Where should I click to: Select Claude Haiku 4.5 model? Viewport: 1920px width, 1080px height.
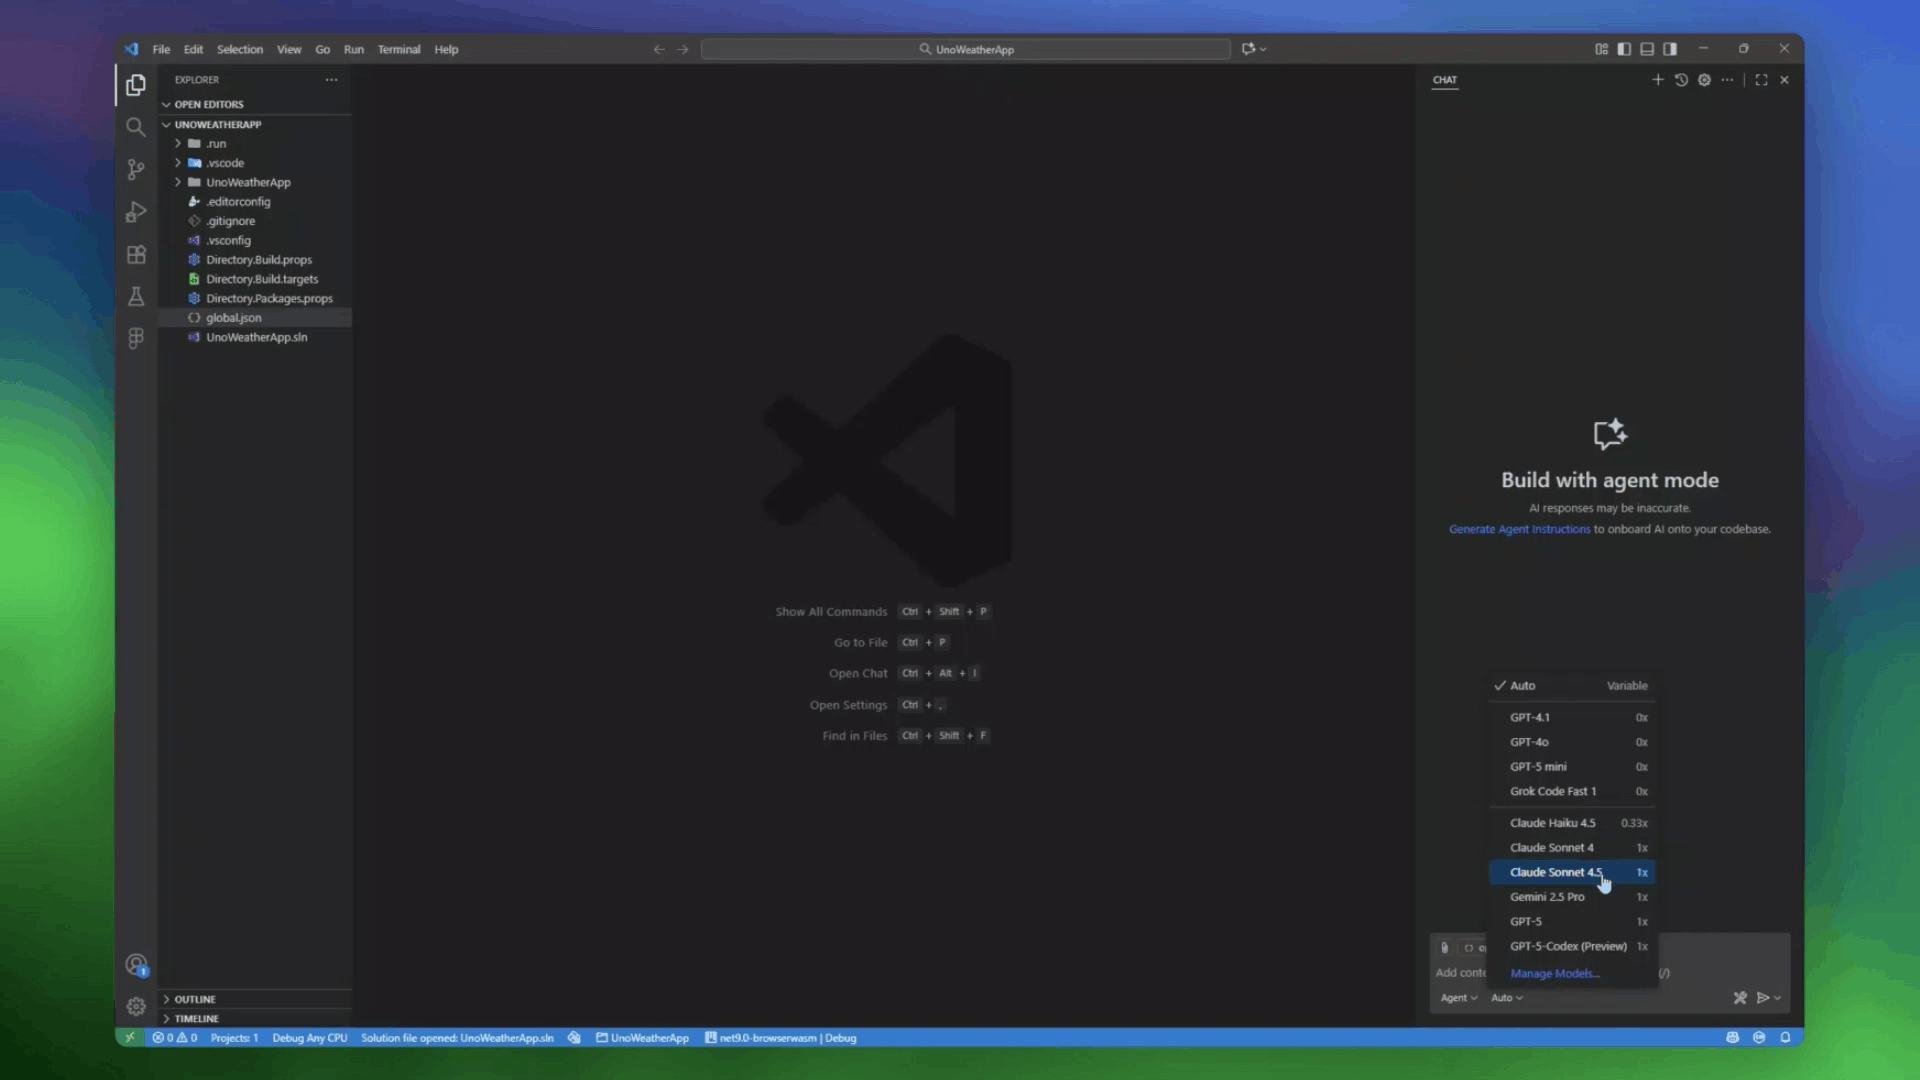click(1553, 822)
